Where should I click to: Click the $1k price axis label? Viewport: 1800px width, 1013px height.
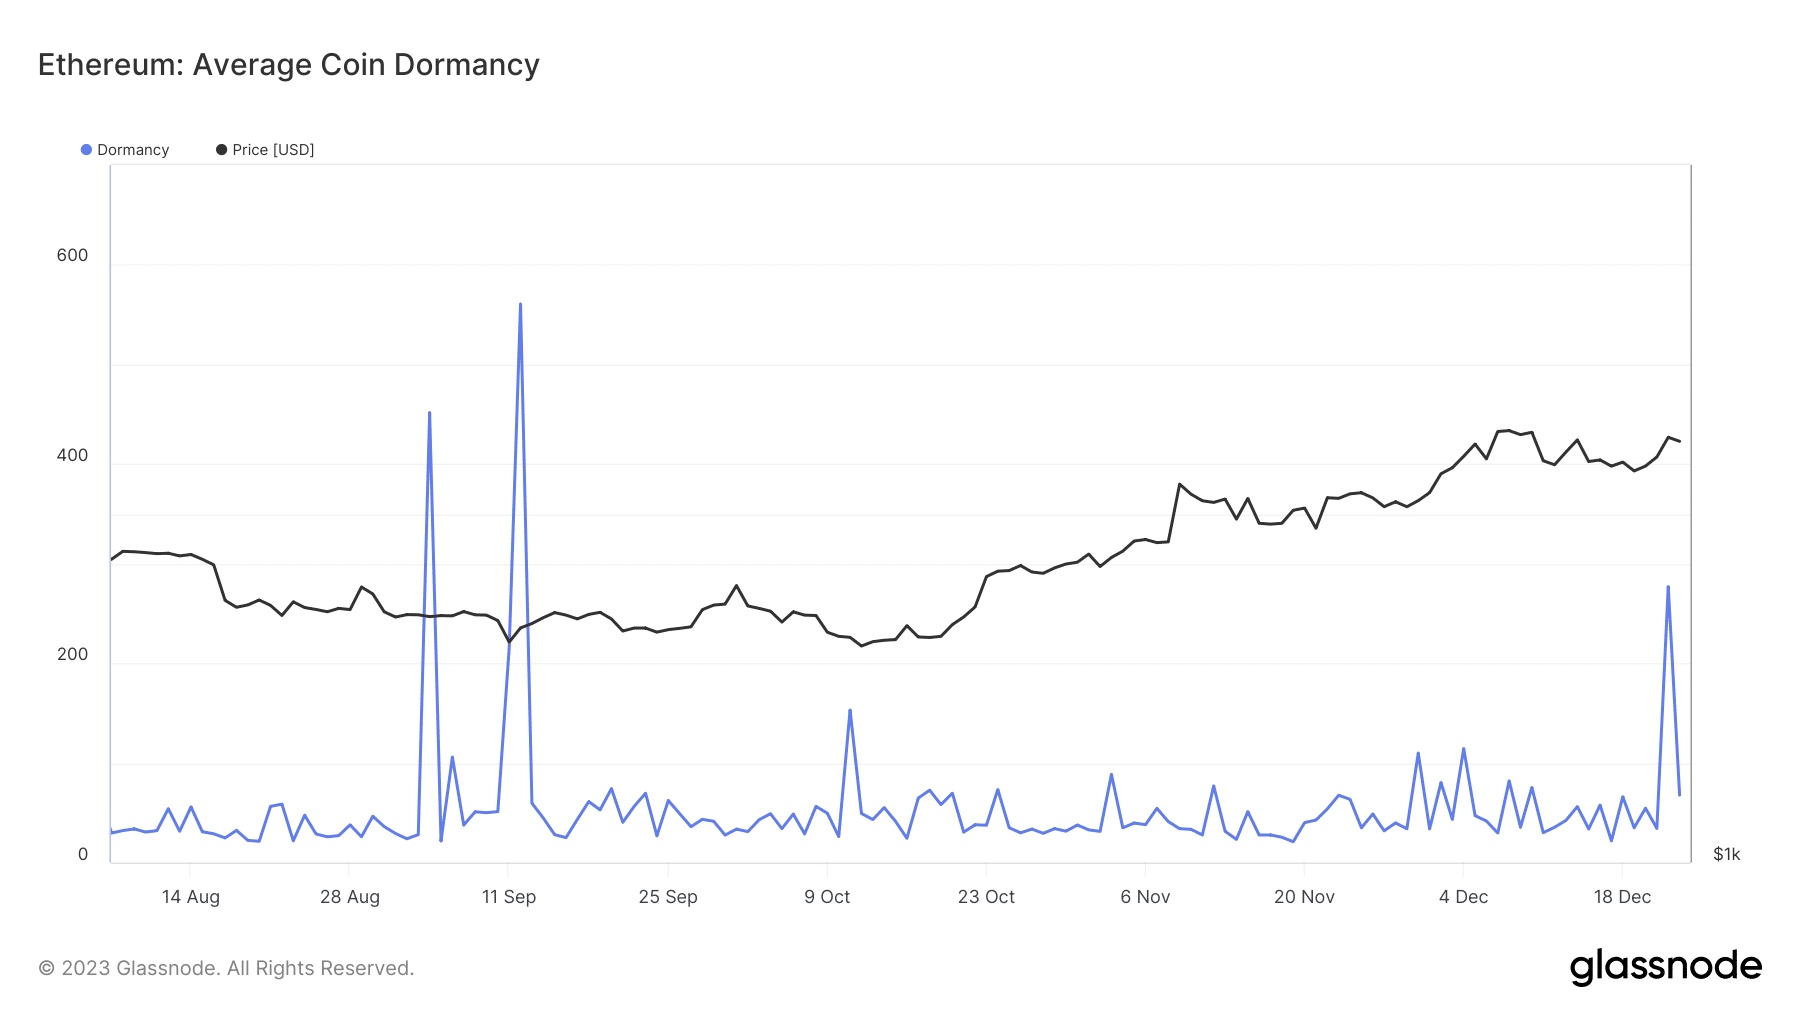pos(1727,854)
